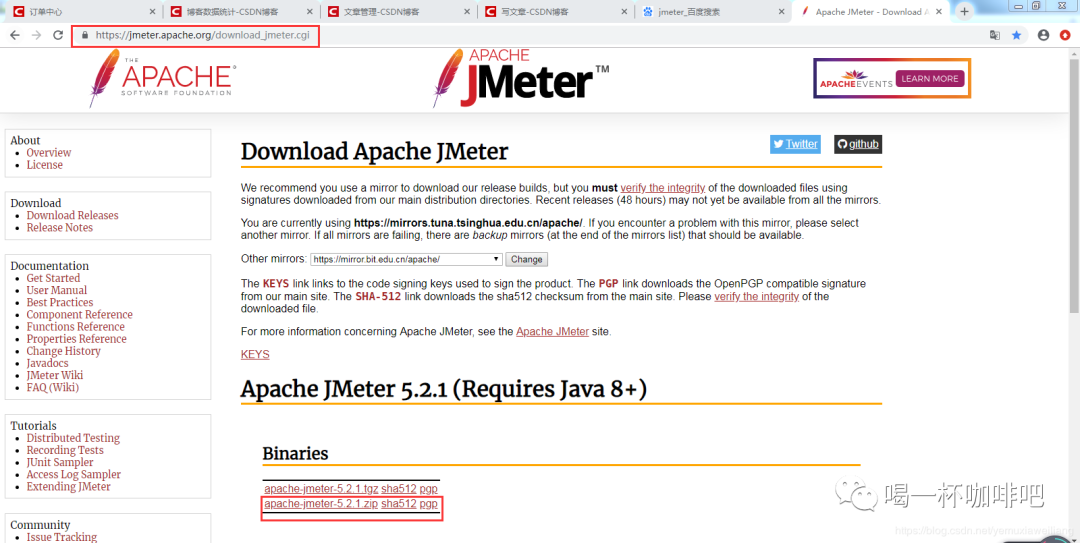Open the browser profile avatar icon
Screen dimensions: 1080x543
click(x=1043, y=35)
